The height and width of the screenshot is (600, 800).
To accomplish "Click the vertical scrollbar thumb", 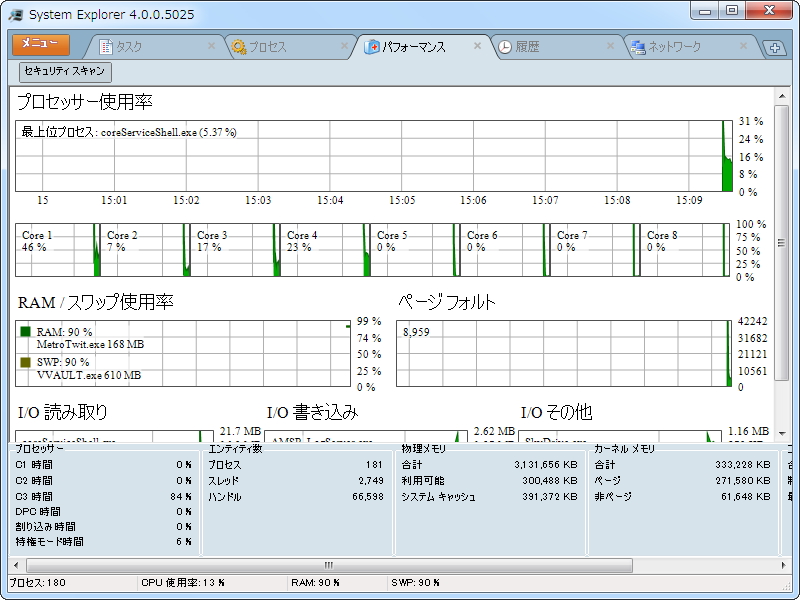I will click(x=782, y=243).
